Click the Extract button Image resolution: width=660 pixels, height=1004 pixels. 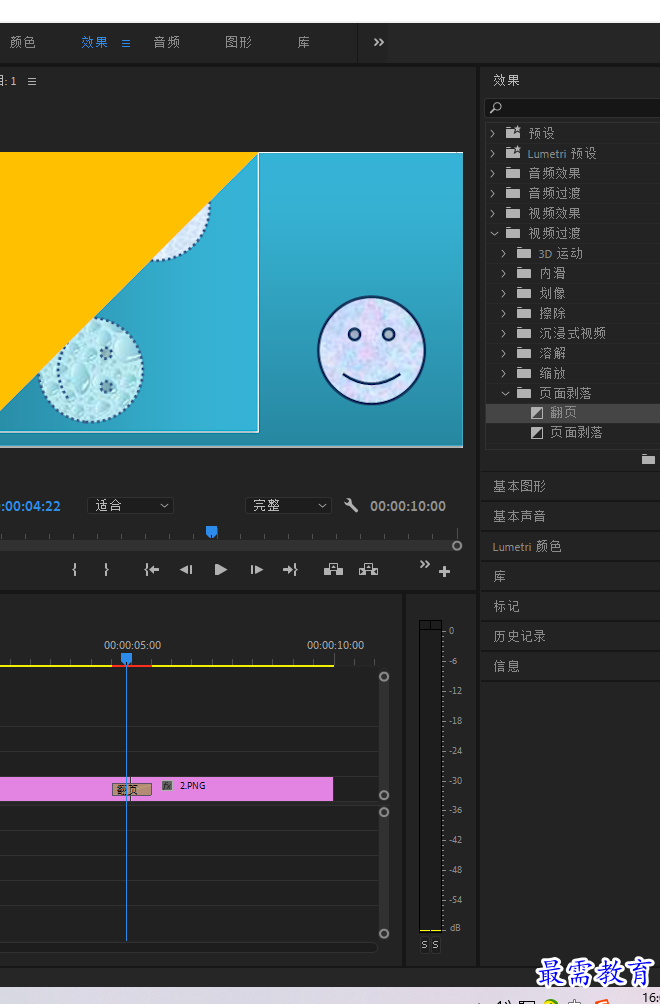pyautogui.click(x=368, y=569)
